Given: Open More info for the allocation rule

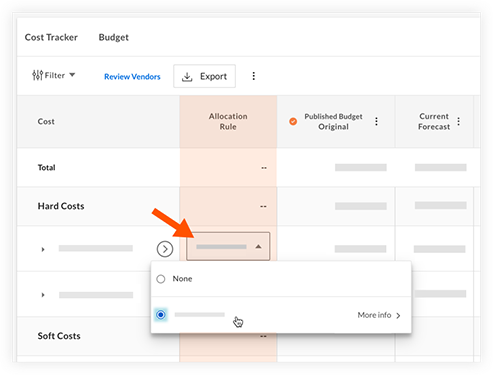Looking at the screenshot, I should click(x=379, y=315).
